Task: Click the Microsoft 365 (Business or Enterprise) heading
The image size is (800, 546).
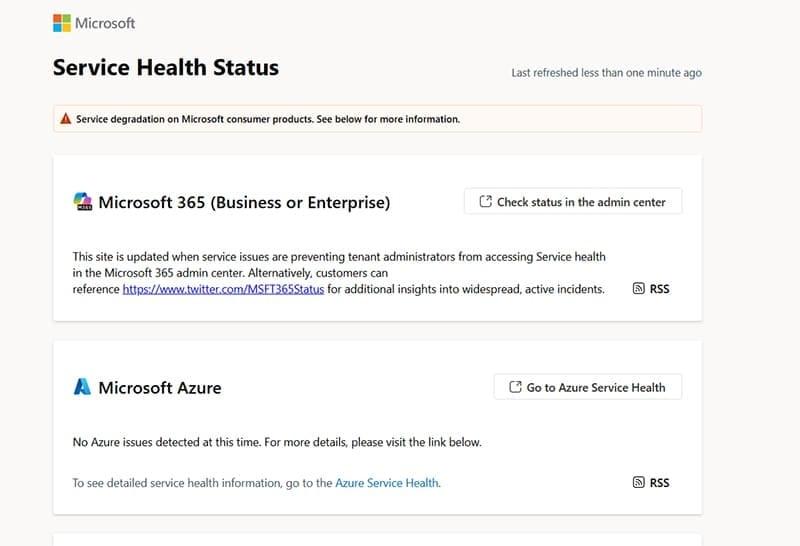Action: pyautogui.click(x=244, y=202)
